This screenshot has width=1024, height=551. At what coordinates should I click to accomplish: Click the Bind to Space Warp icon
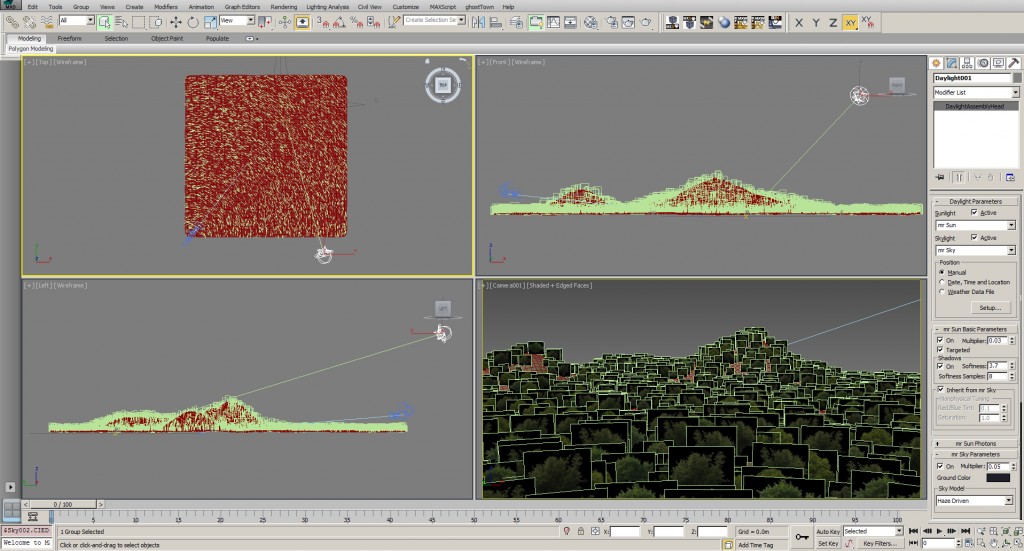click(47, 22)
